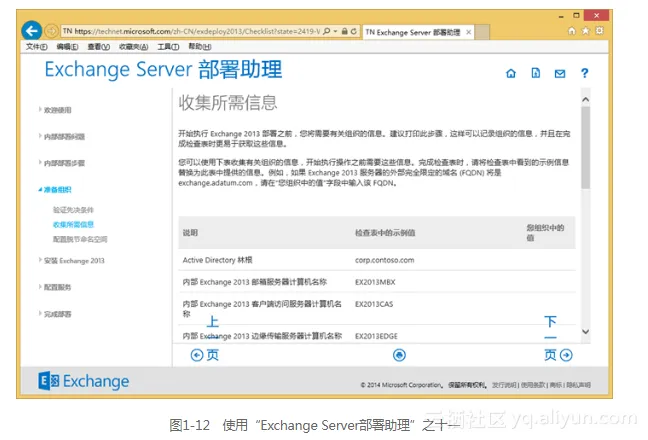Open the 文件(F) menu
The width and height of the screenshot is (648, 440).
pyautogui.click(x=36, y=47)
